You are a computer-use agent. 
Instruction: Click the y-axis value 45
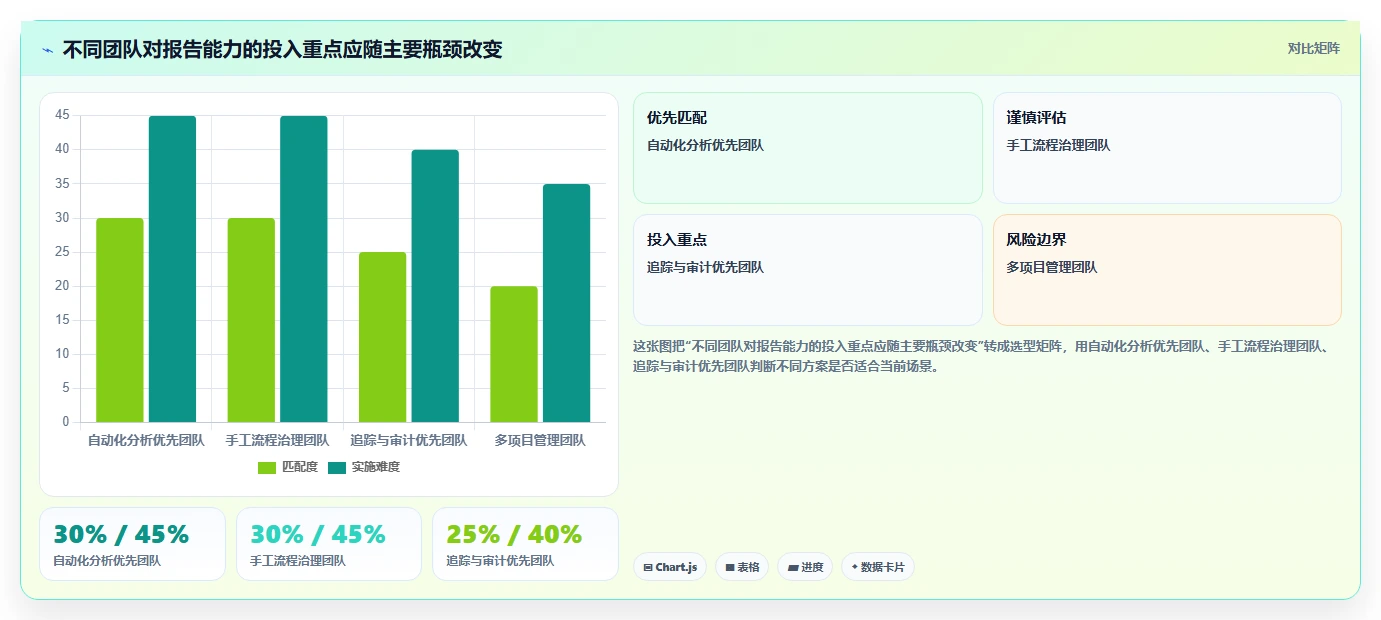pyautogui.click(x=62, y=115)
